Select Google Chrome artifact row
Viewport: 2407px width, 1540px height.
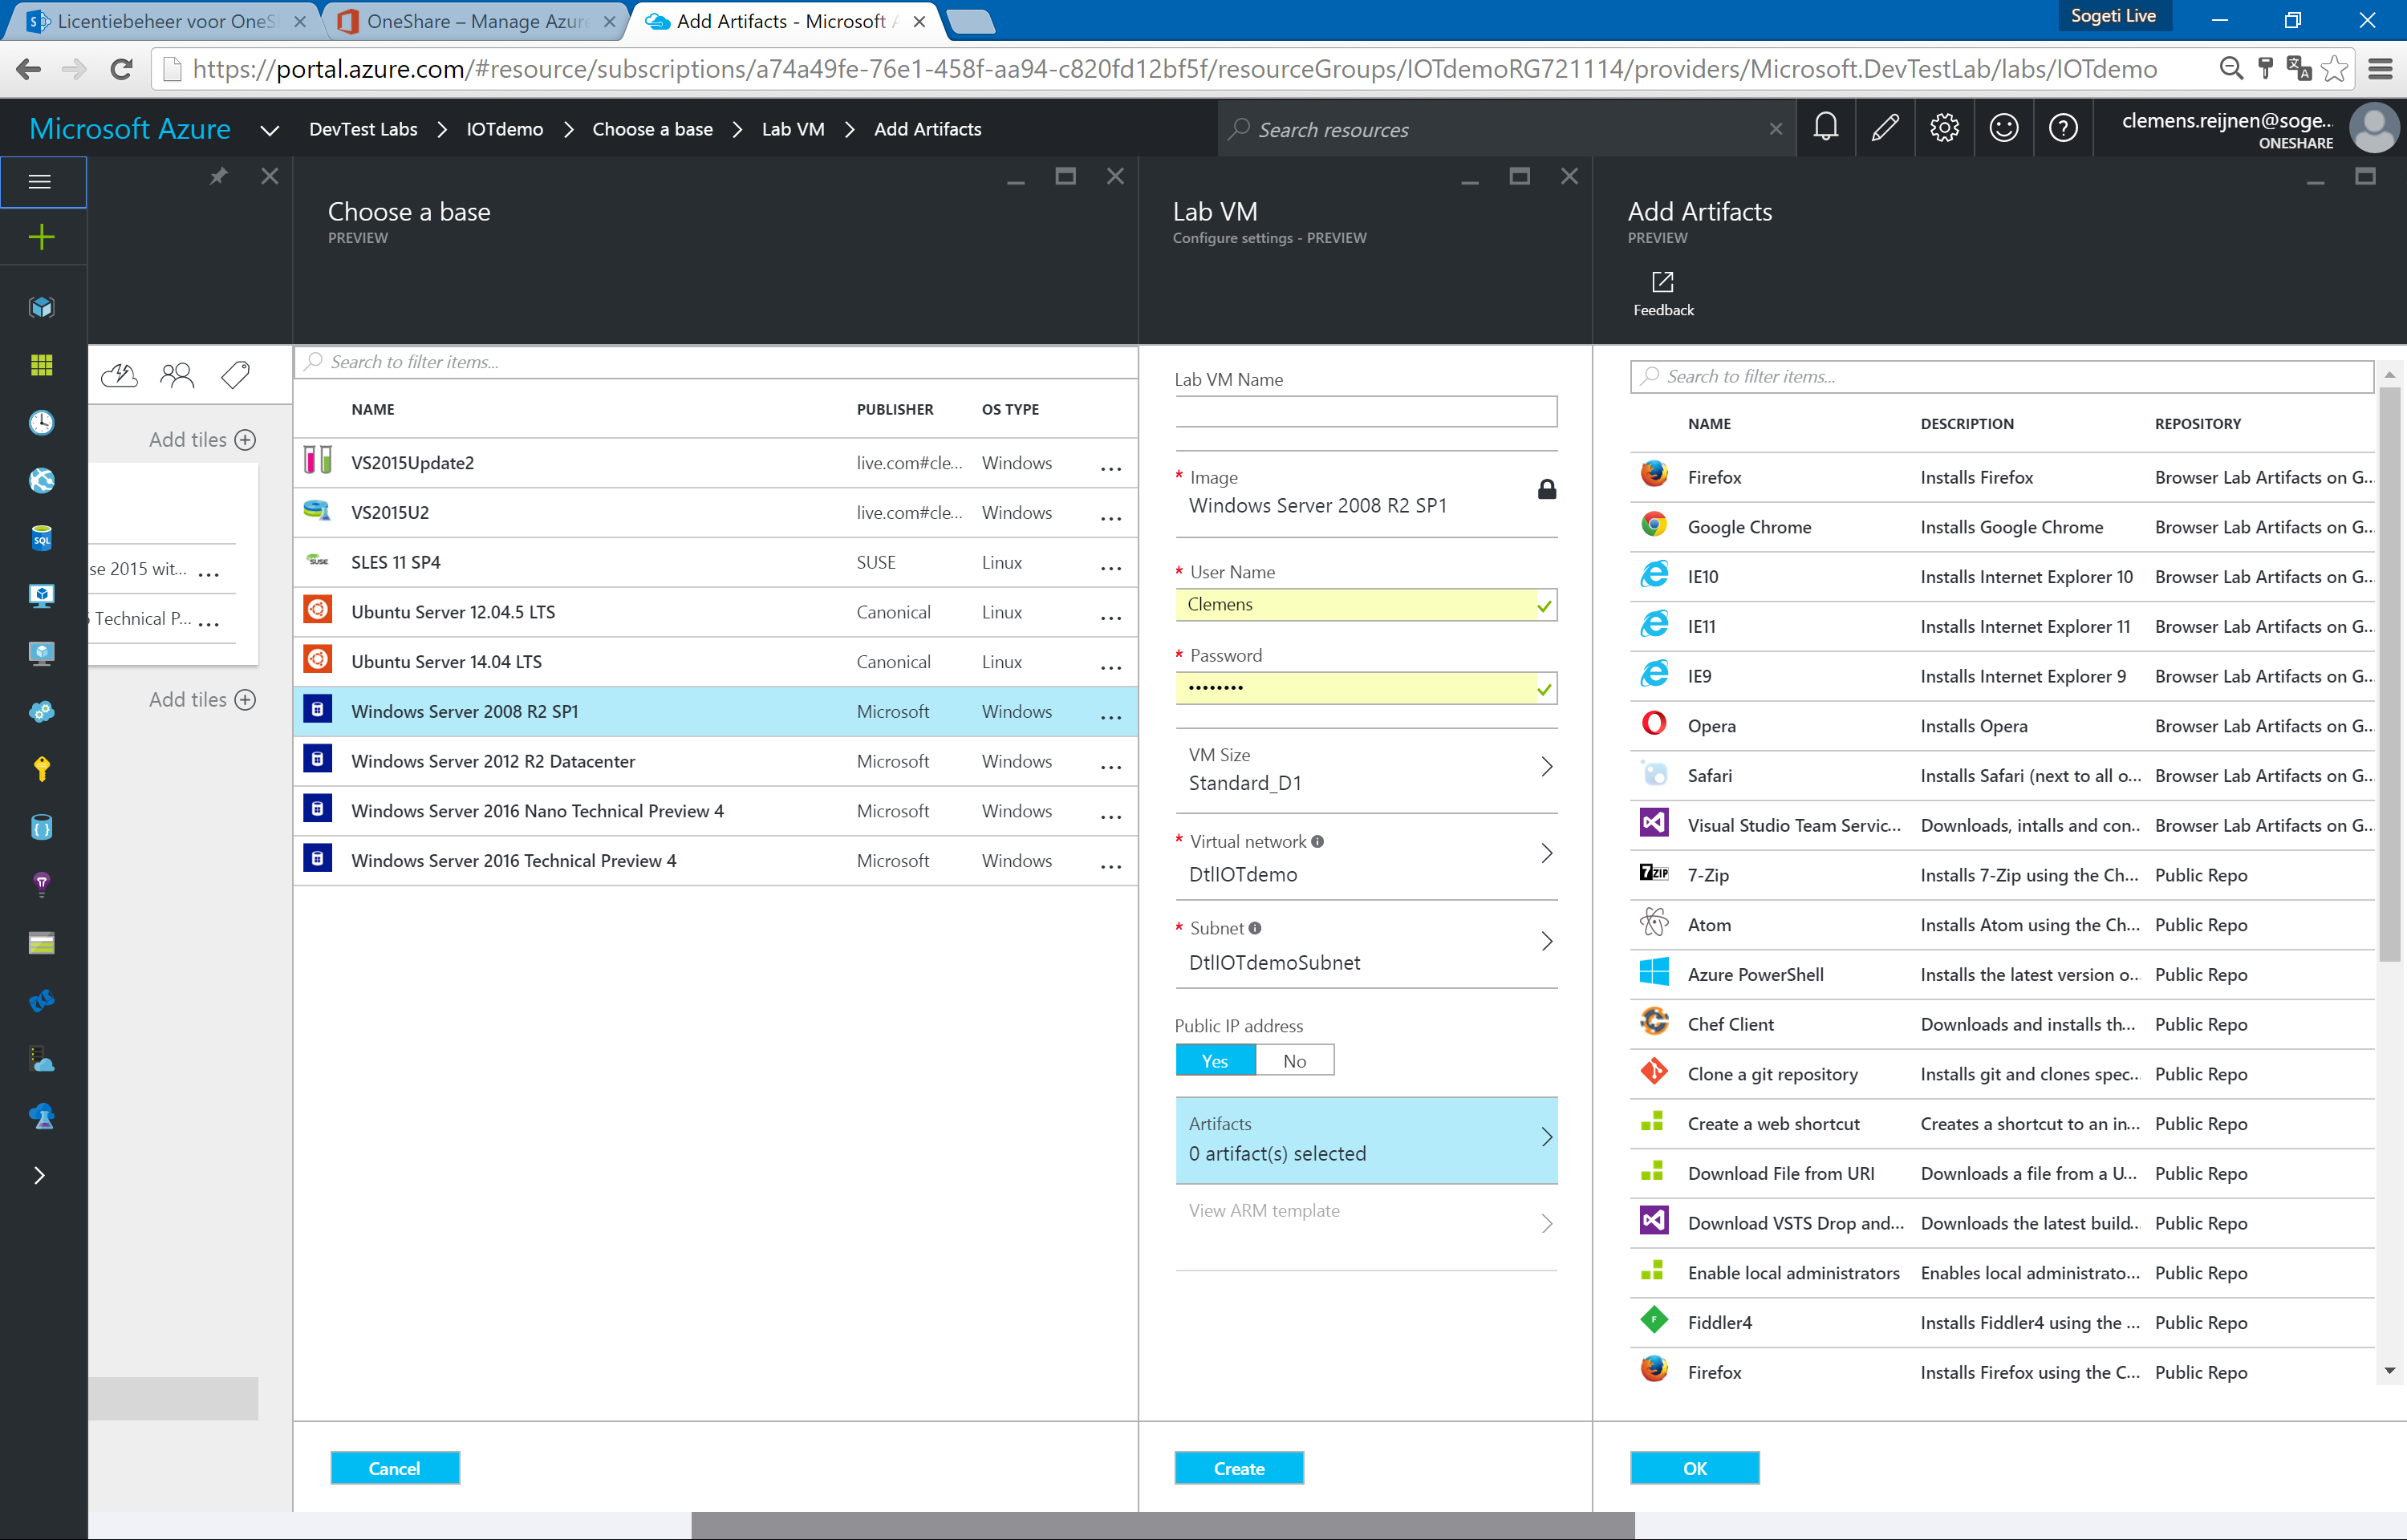click(2002, 527)
